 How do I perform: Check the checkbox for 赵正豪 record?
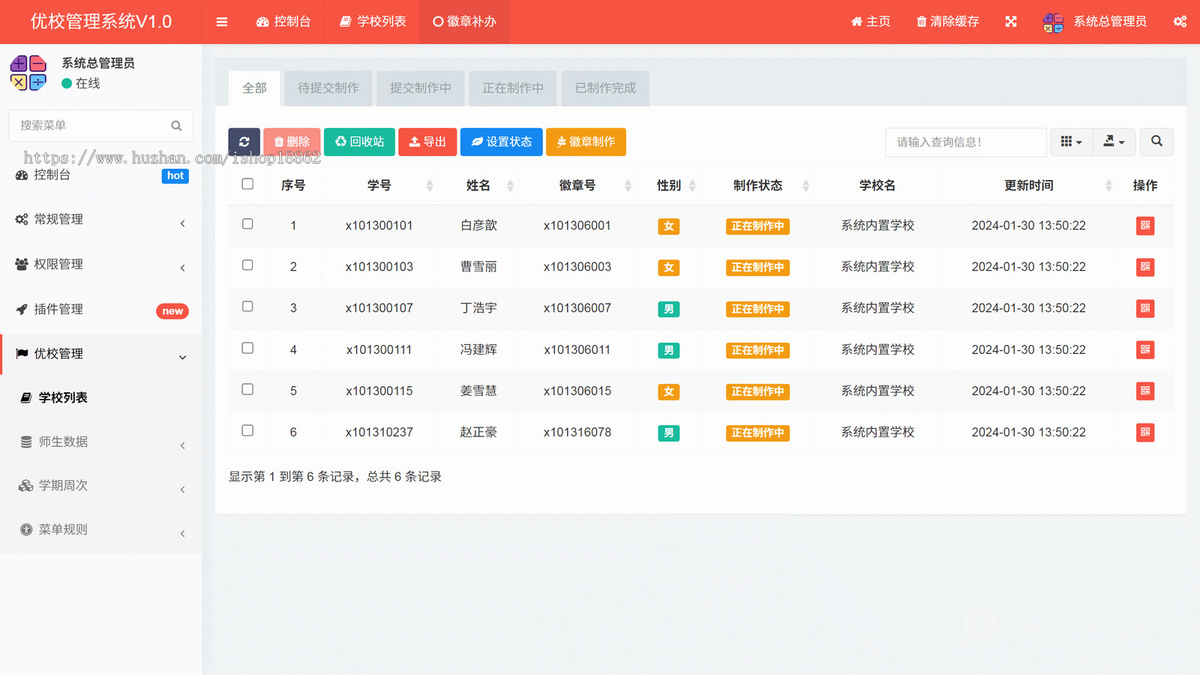point(247,431)
